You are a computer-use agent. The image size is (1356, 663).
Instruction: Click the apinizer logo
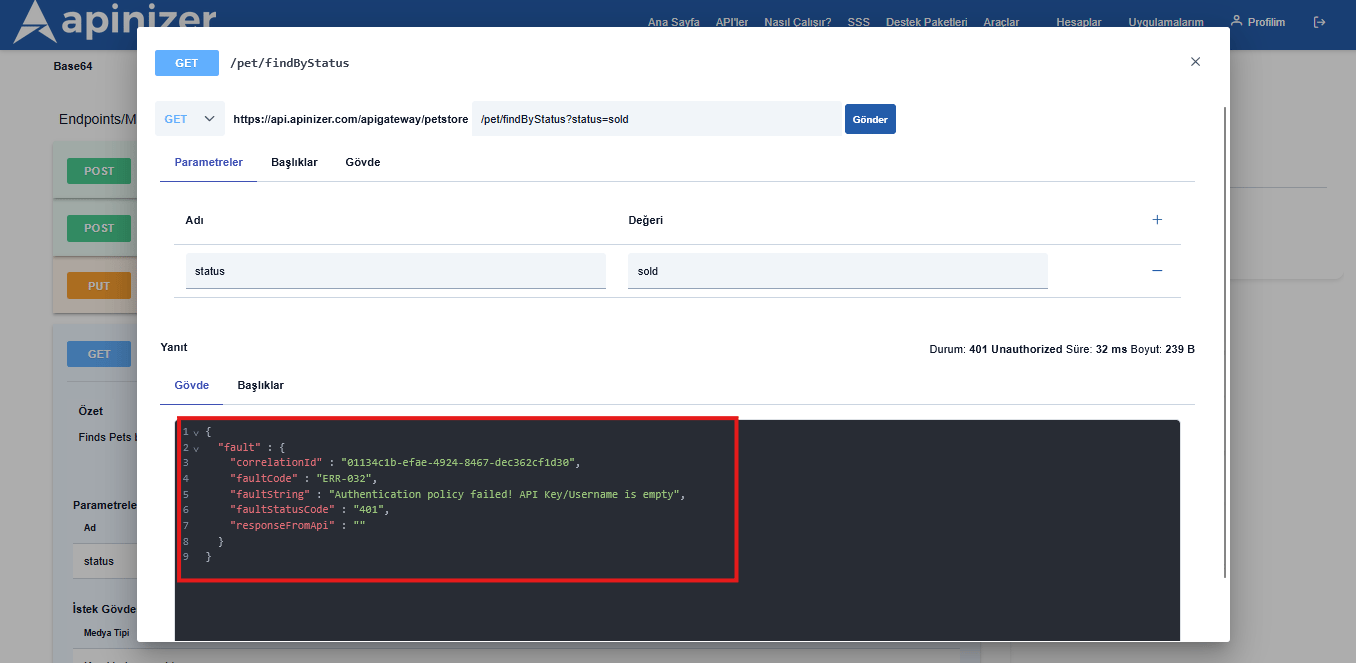[x=114, y=21]
